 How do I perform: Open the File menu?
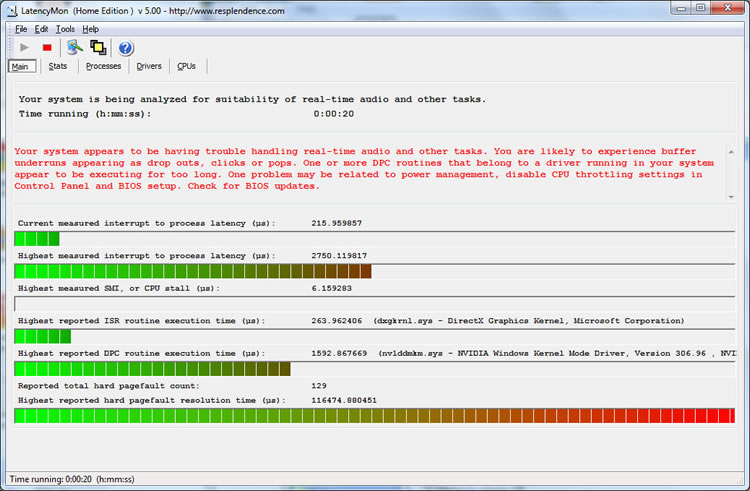pyautogui.click(x=21, y=29)
